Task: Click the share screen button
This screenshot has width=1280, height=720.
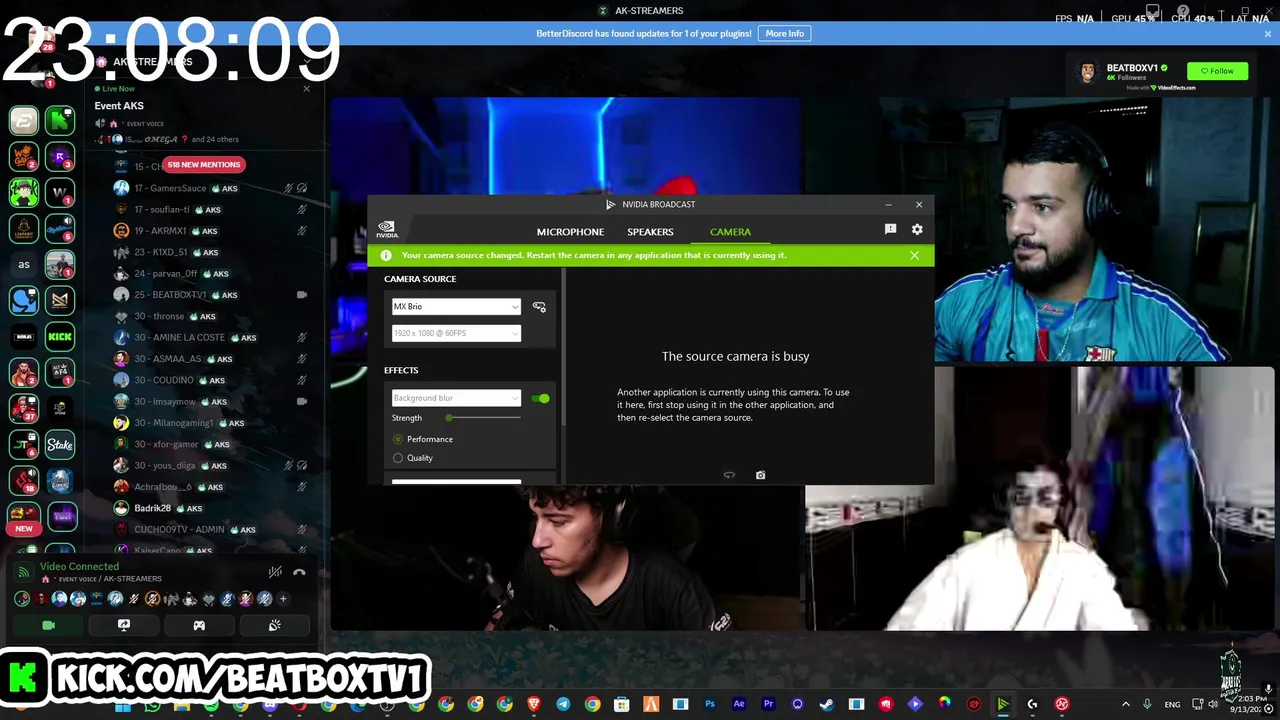Action: pos(124,625)
